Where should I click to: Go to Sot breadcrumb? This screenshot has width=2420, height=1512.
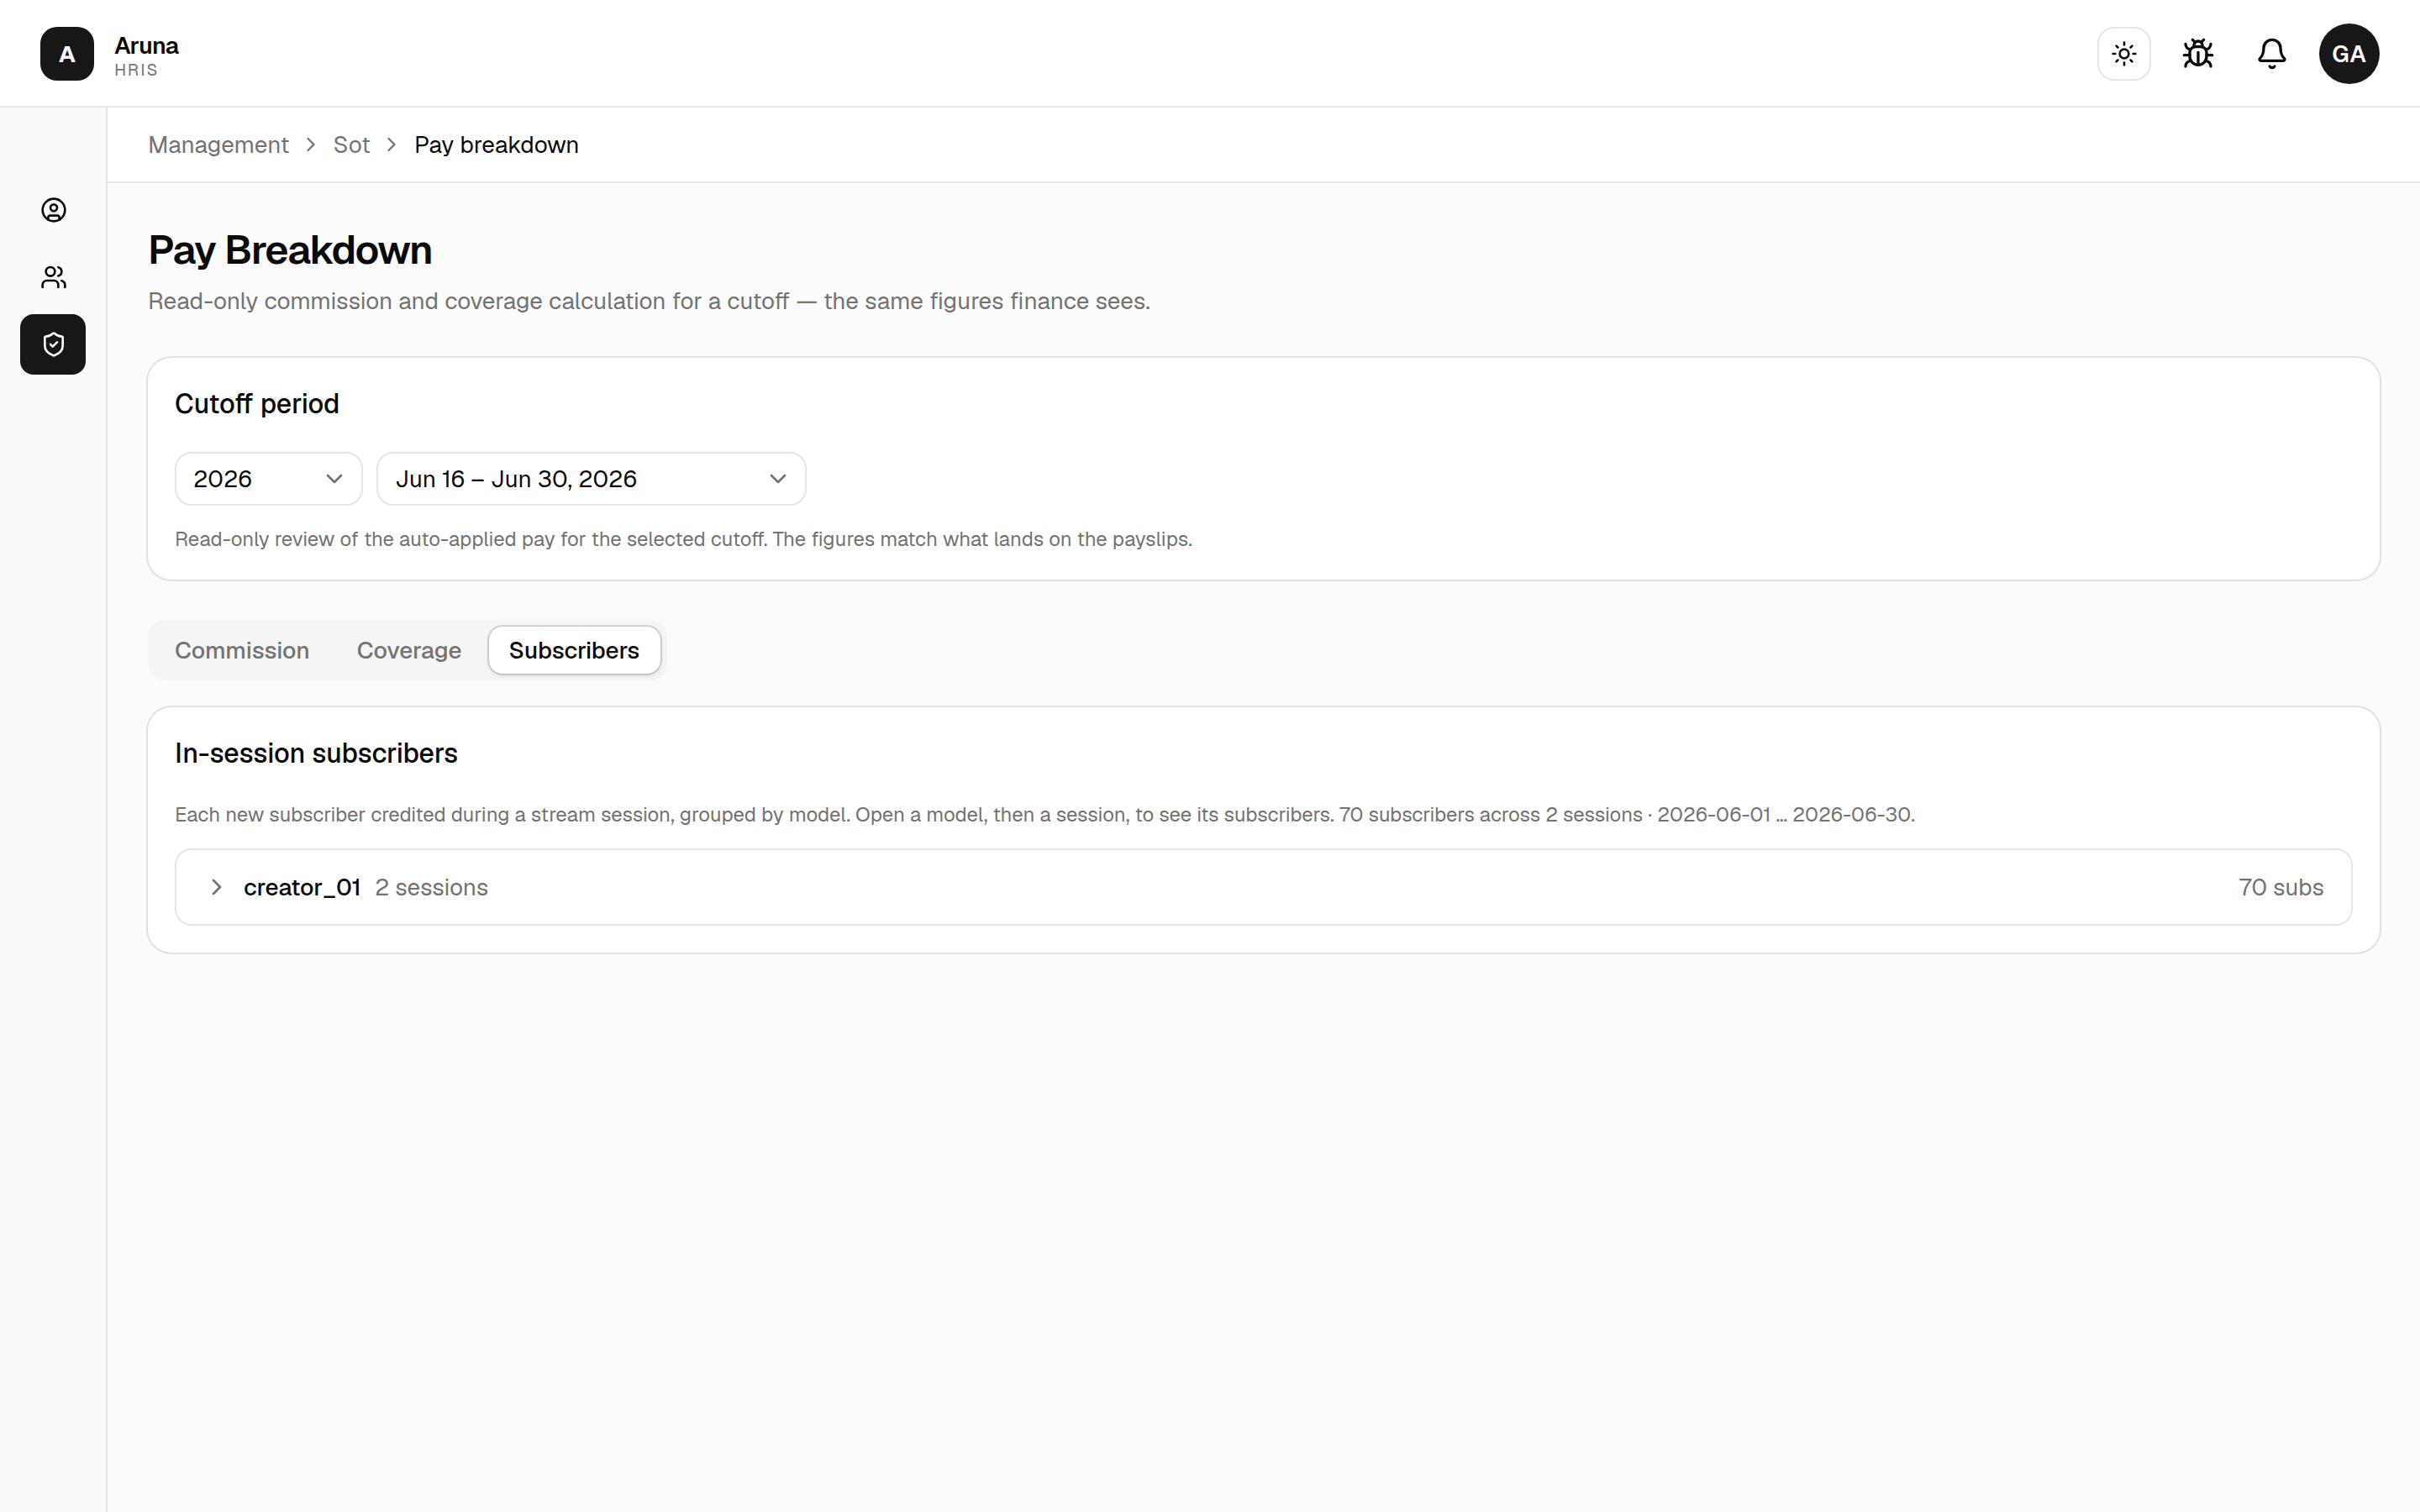tap(351, 145)
